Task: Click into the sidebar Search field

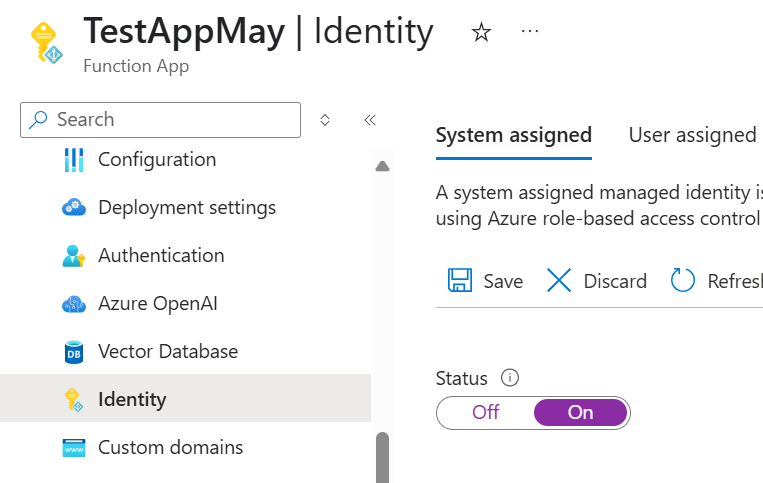Action: [170, 120]
